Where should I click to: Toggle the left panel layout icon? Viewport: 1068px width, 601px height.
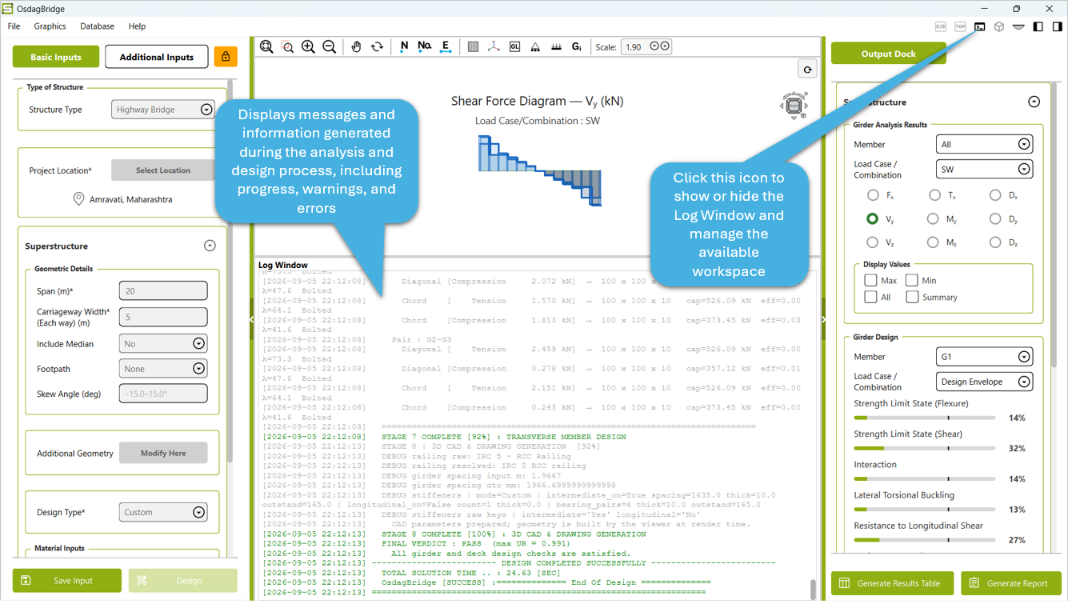(x=1038, y=27)
